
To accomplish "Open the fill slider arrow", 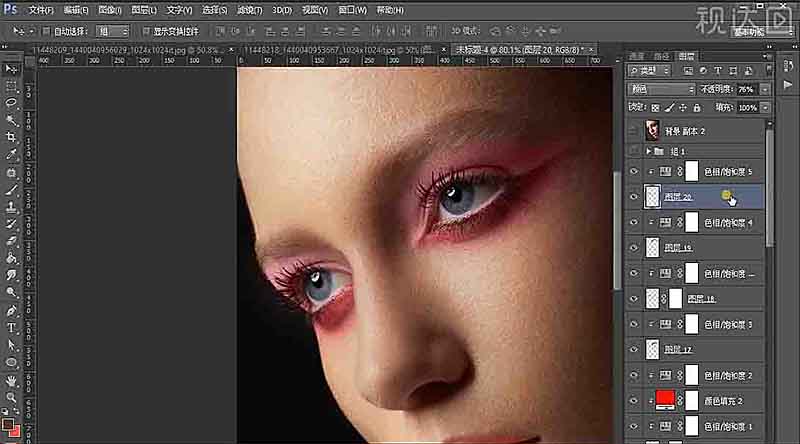I will (765, 108).
